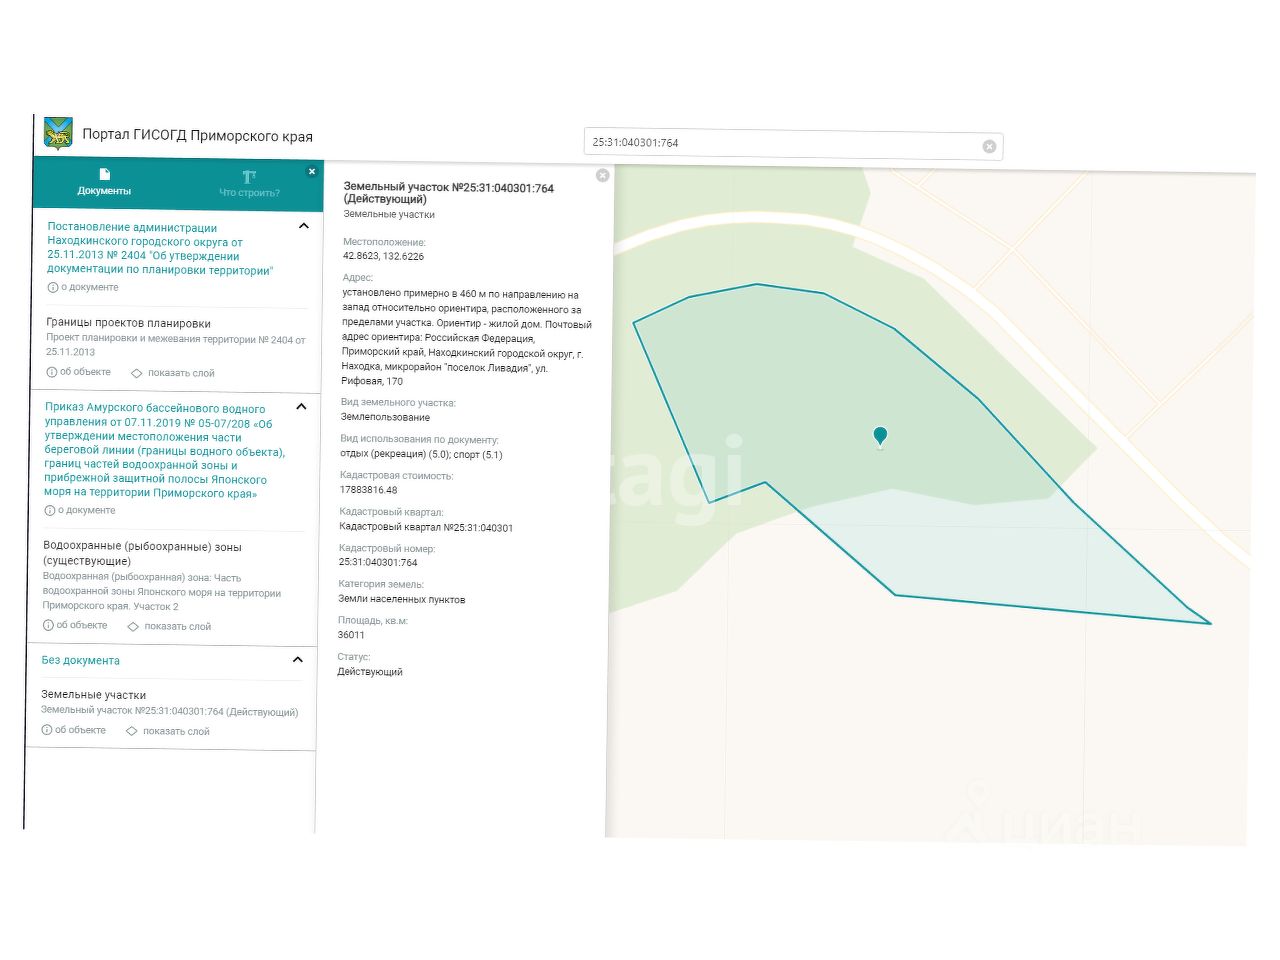Click Кадастровый квартал №25:31:040301 value

426,527
